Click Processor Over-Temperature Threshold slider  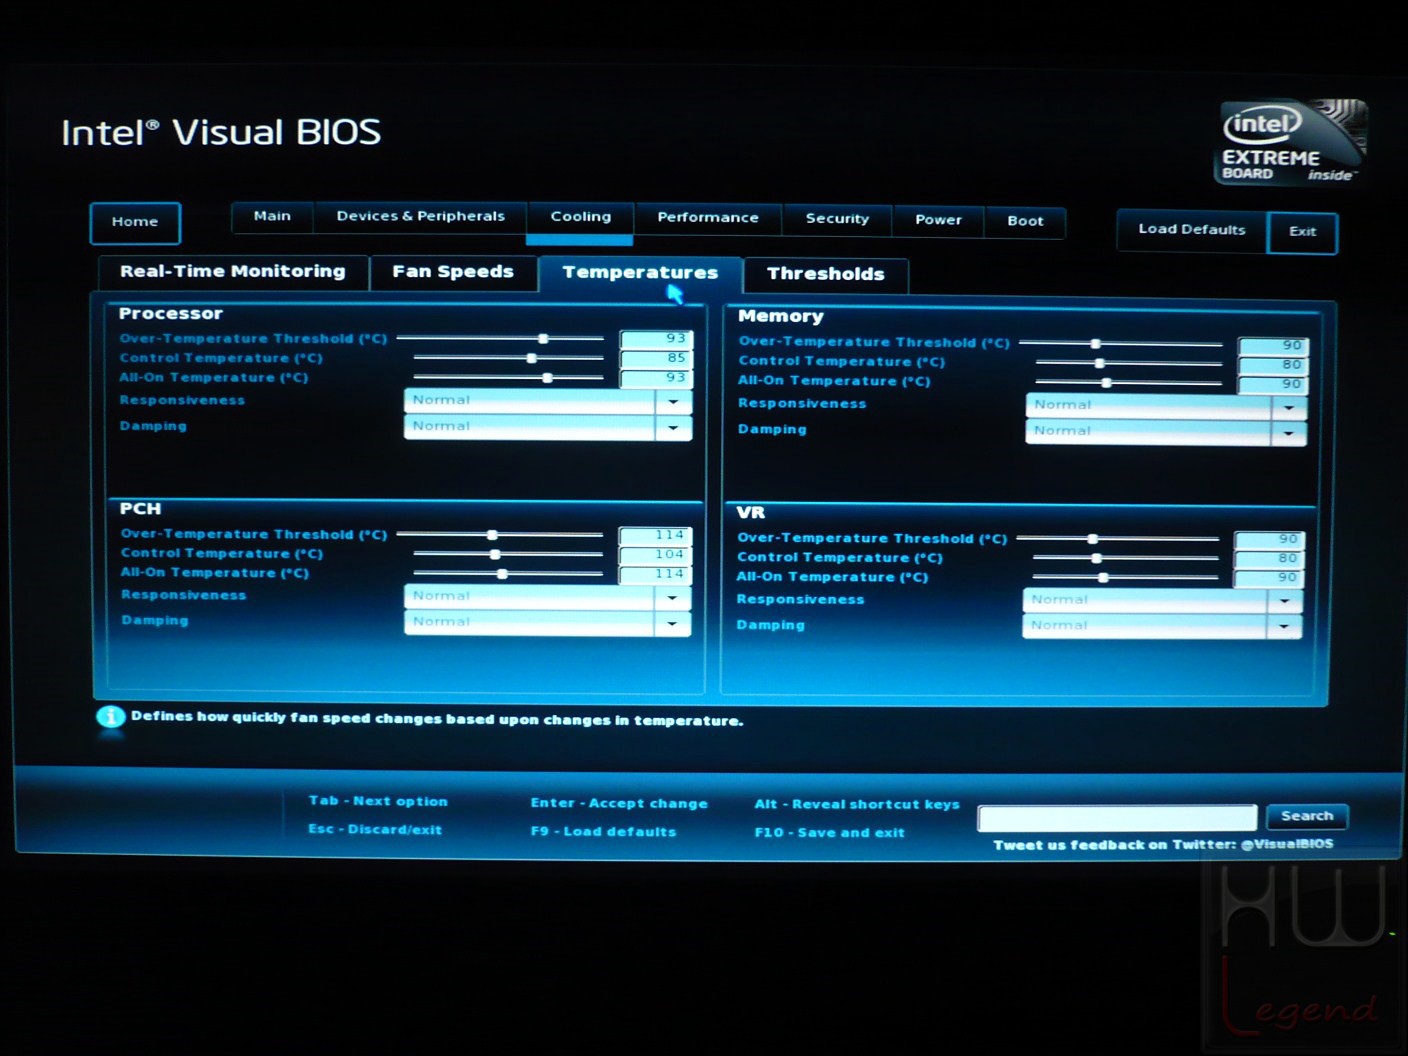click(x=500, y=339)
